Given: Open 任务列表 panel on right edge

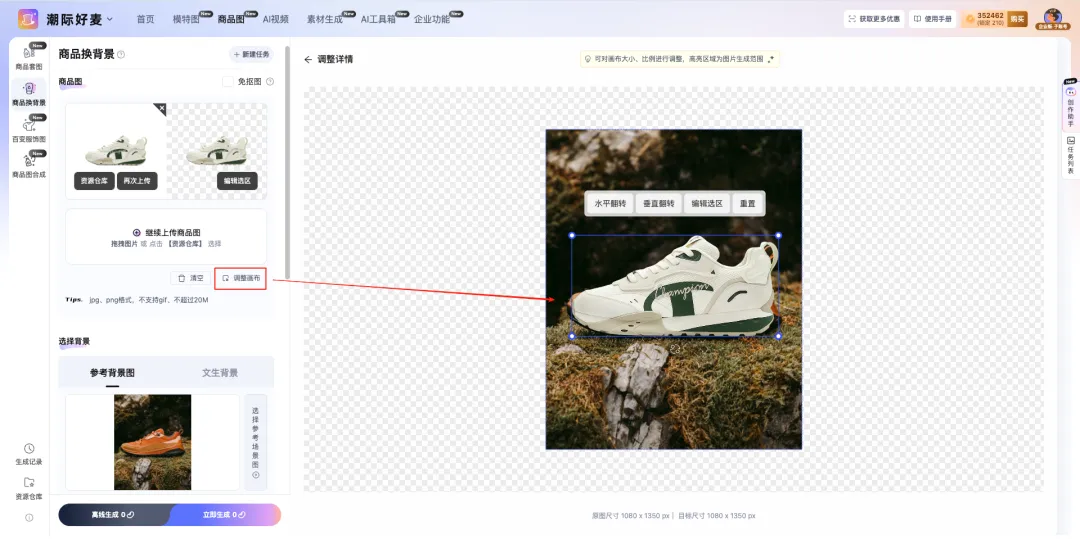Looking at the screenshot, I should 1070,156.
